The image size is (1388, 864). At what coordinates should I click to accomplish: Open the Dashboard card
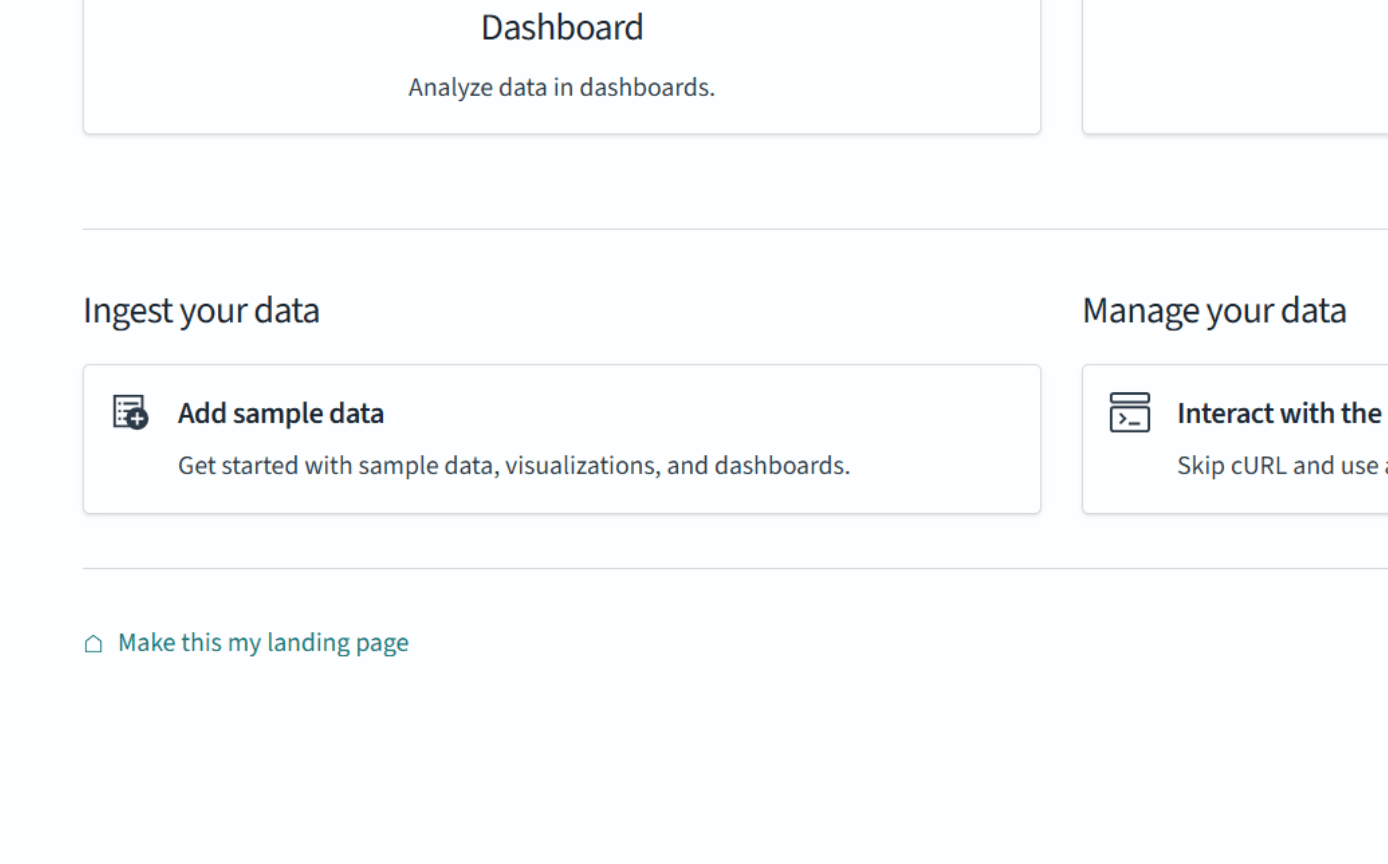tap(561, 60)
